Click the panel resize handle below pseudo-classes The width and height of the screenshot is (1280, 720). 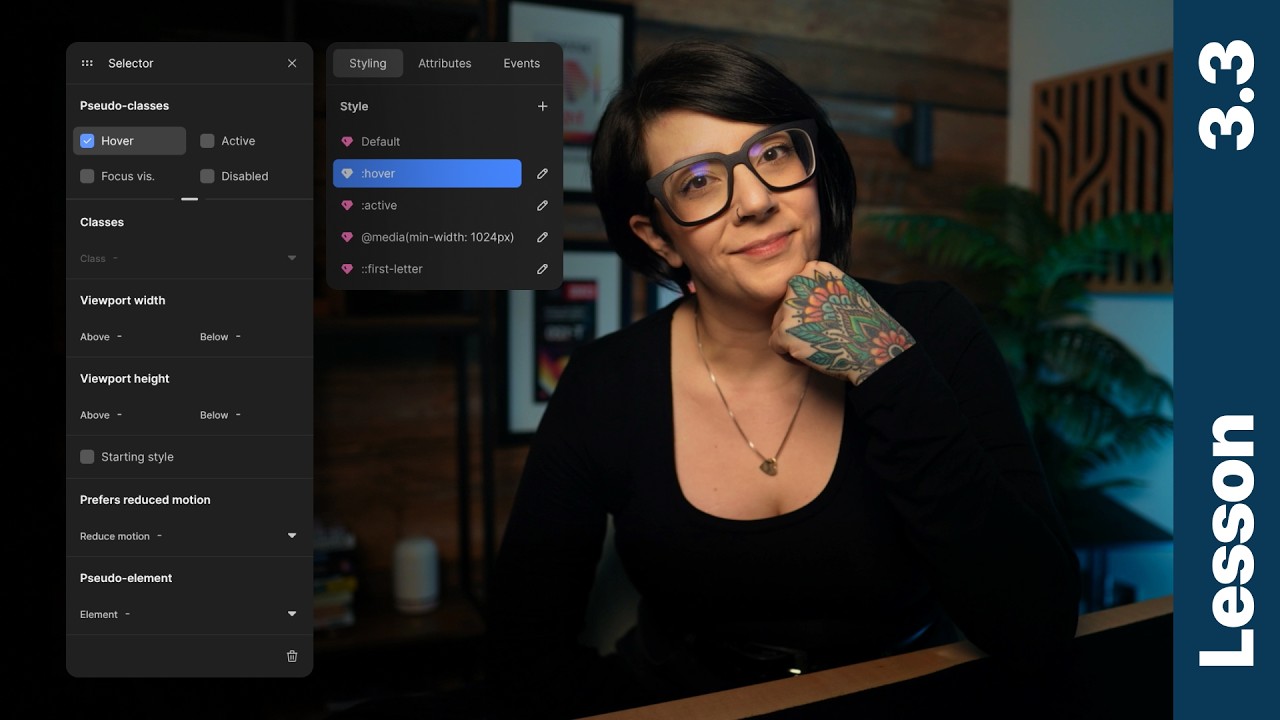[190, 199]
